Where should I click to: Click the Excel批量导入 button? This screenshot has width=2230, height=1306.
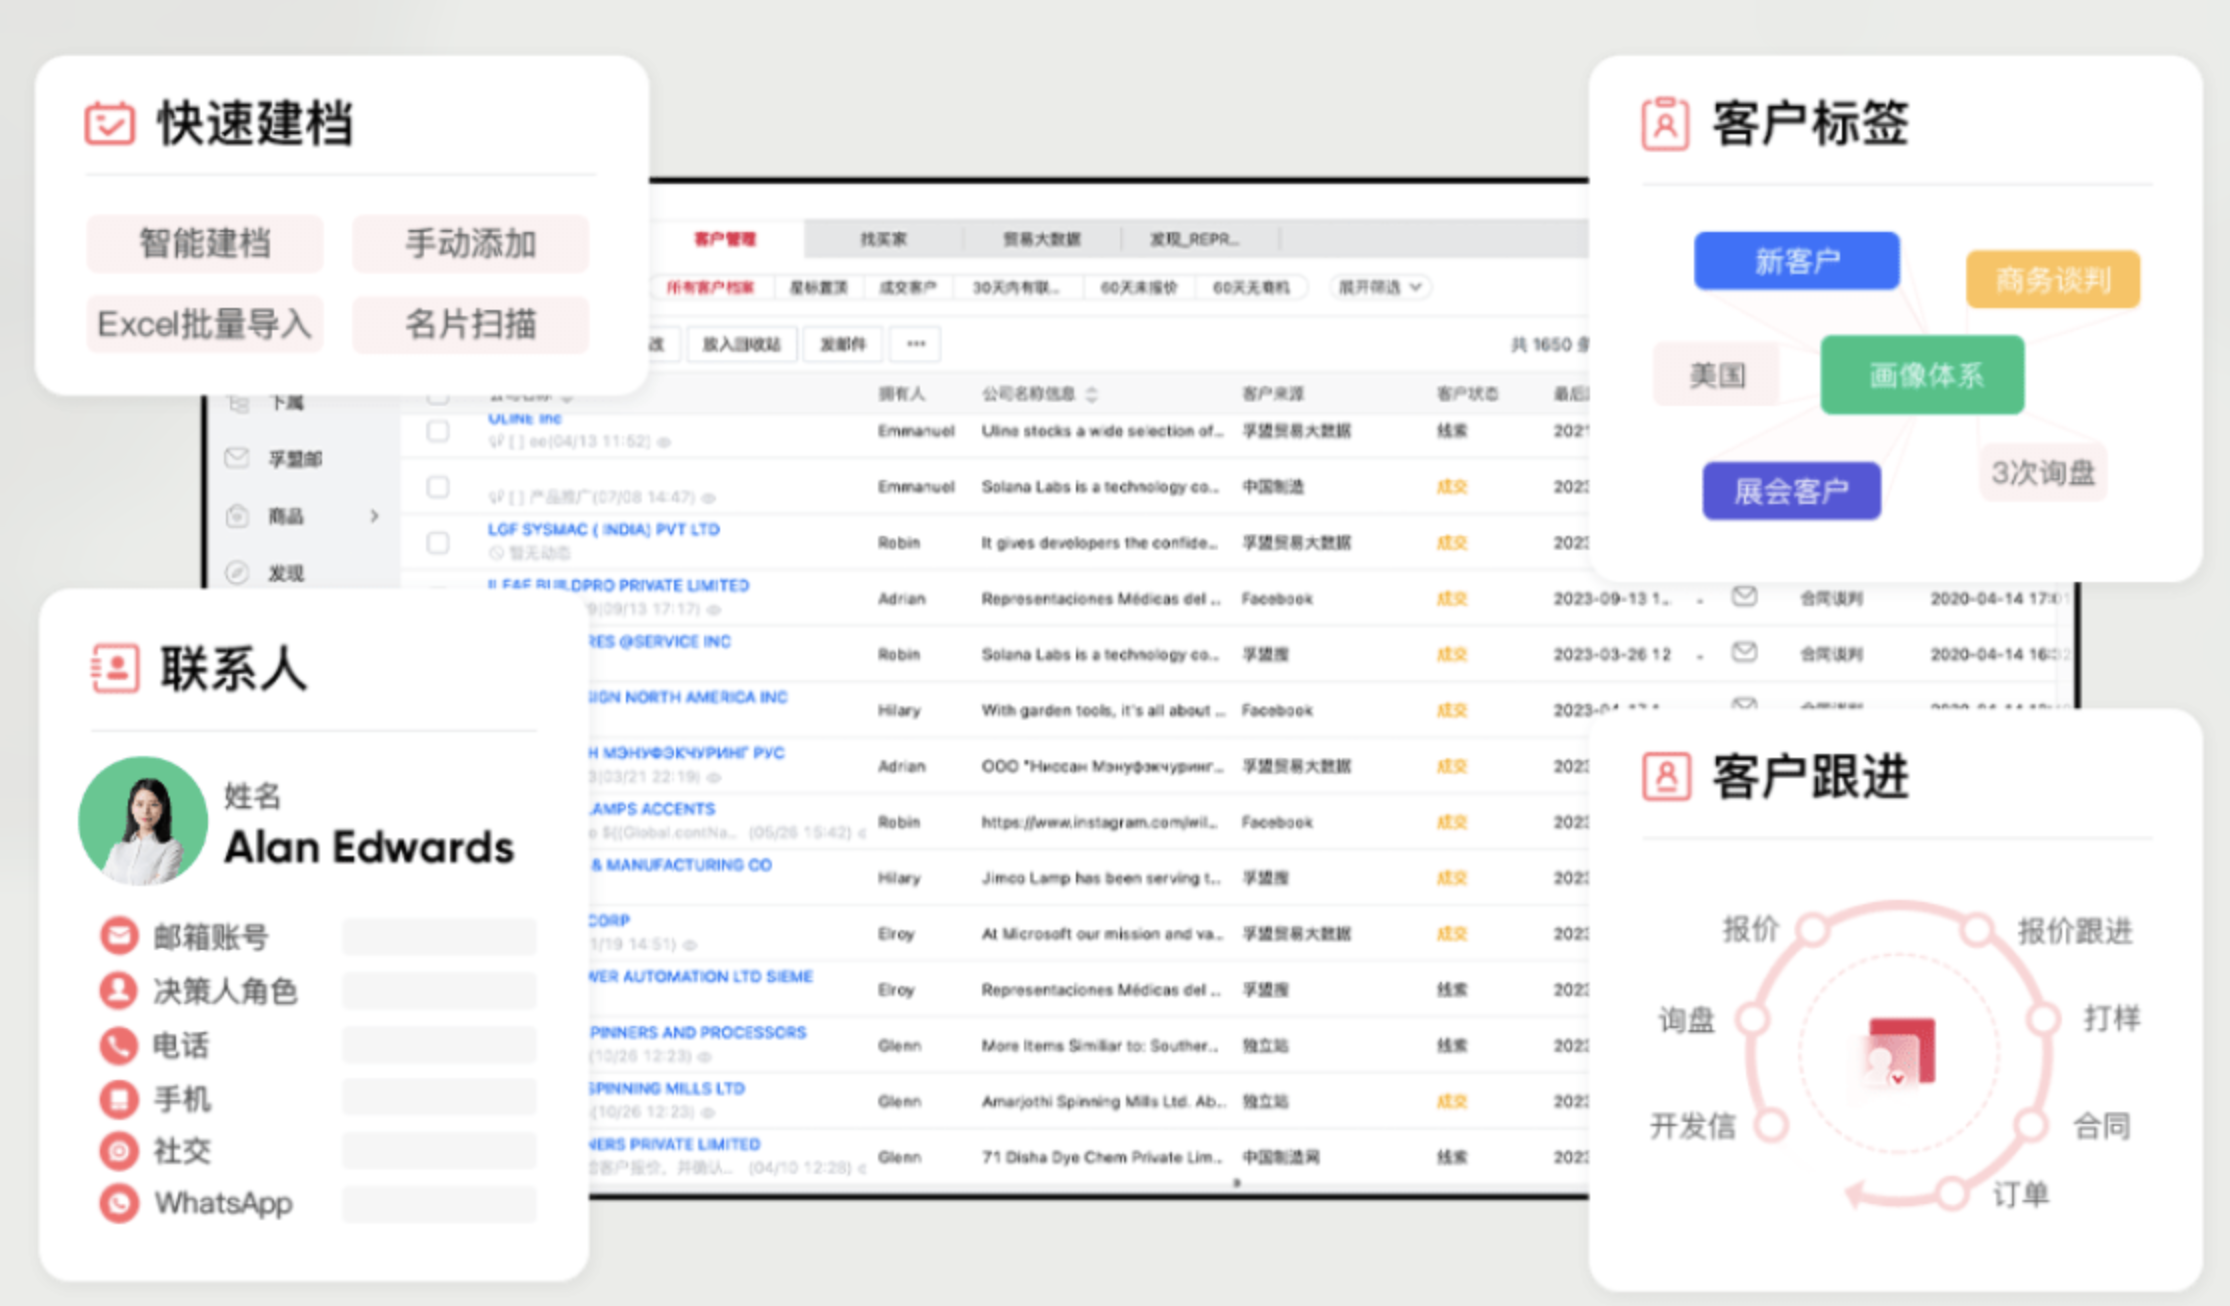204,323
